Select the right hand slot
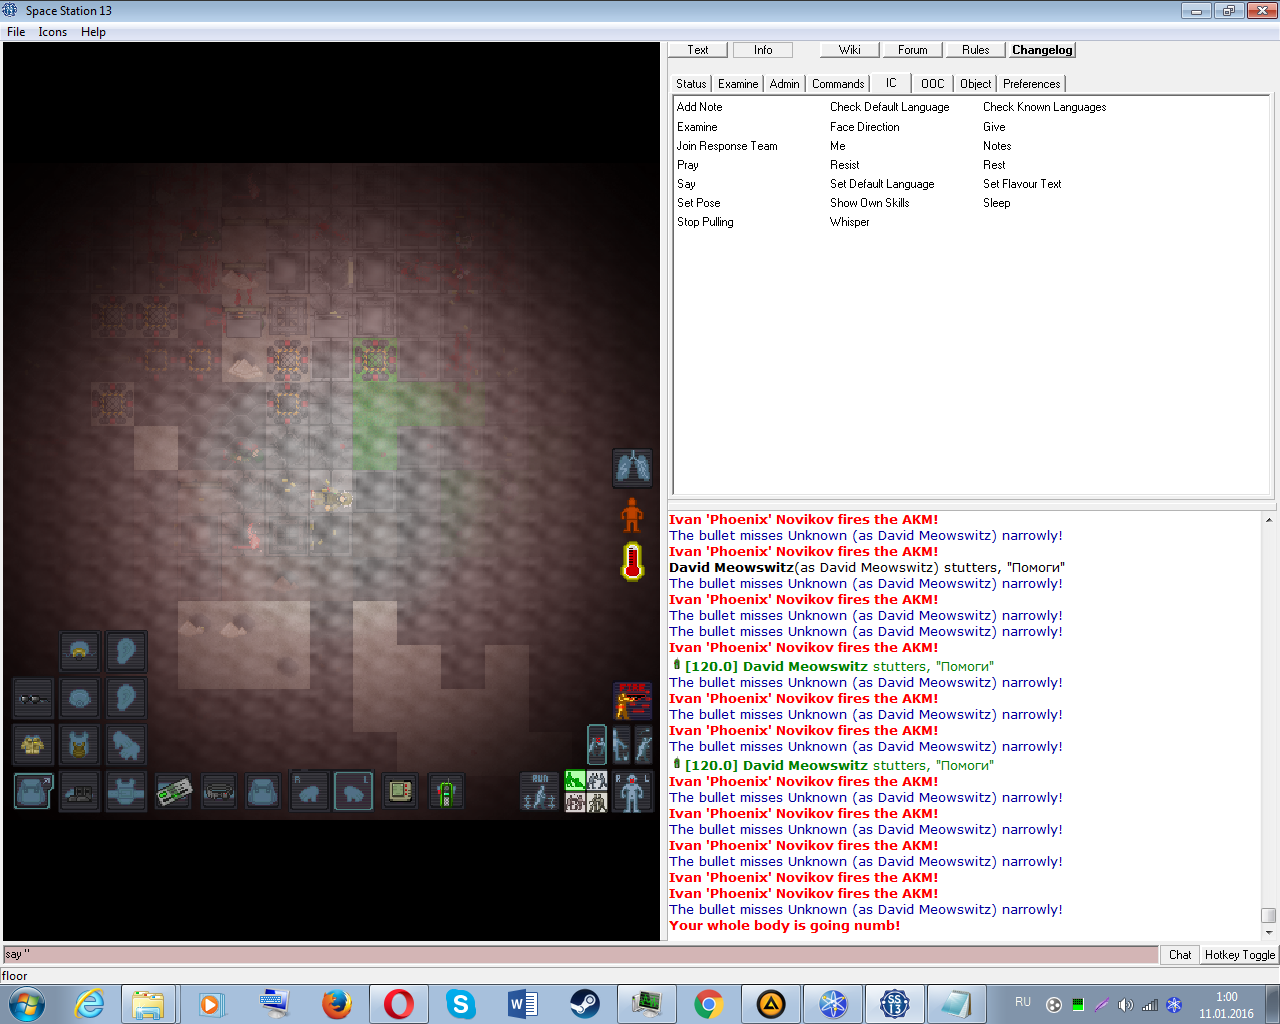This screenshot has height=1024, width=1280. tap(309, 792)
